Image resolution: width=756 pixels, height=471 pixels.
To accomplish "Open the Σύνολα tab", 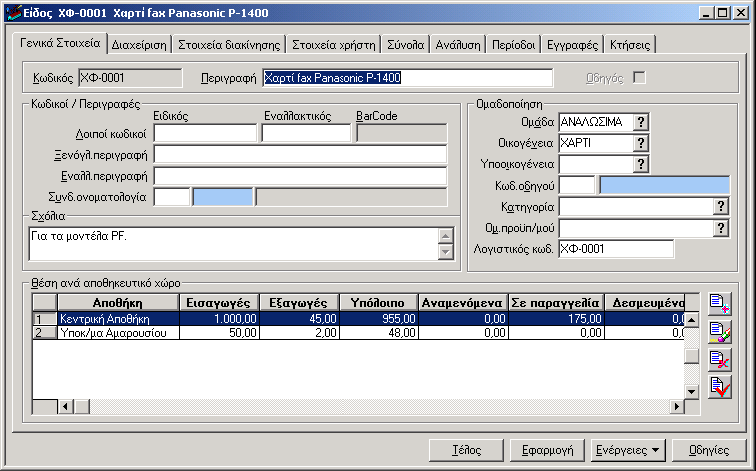I will (405, 45).
